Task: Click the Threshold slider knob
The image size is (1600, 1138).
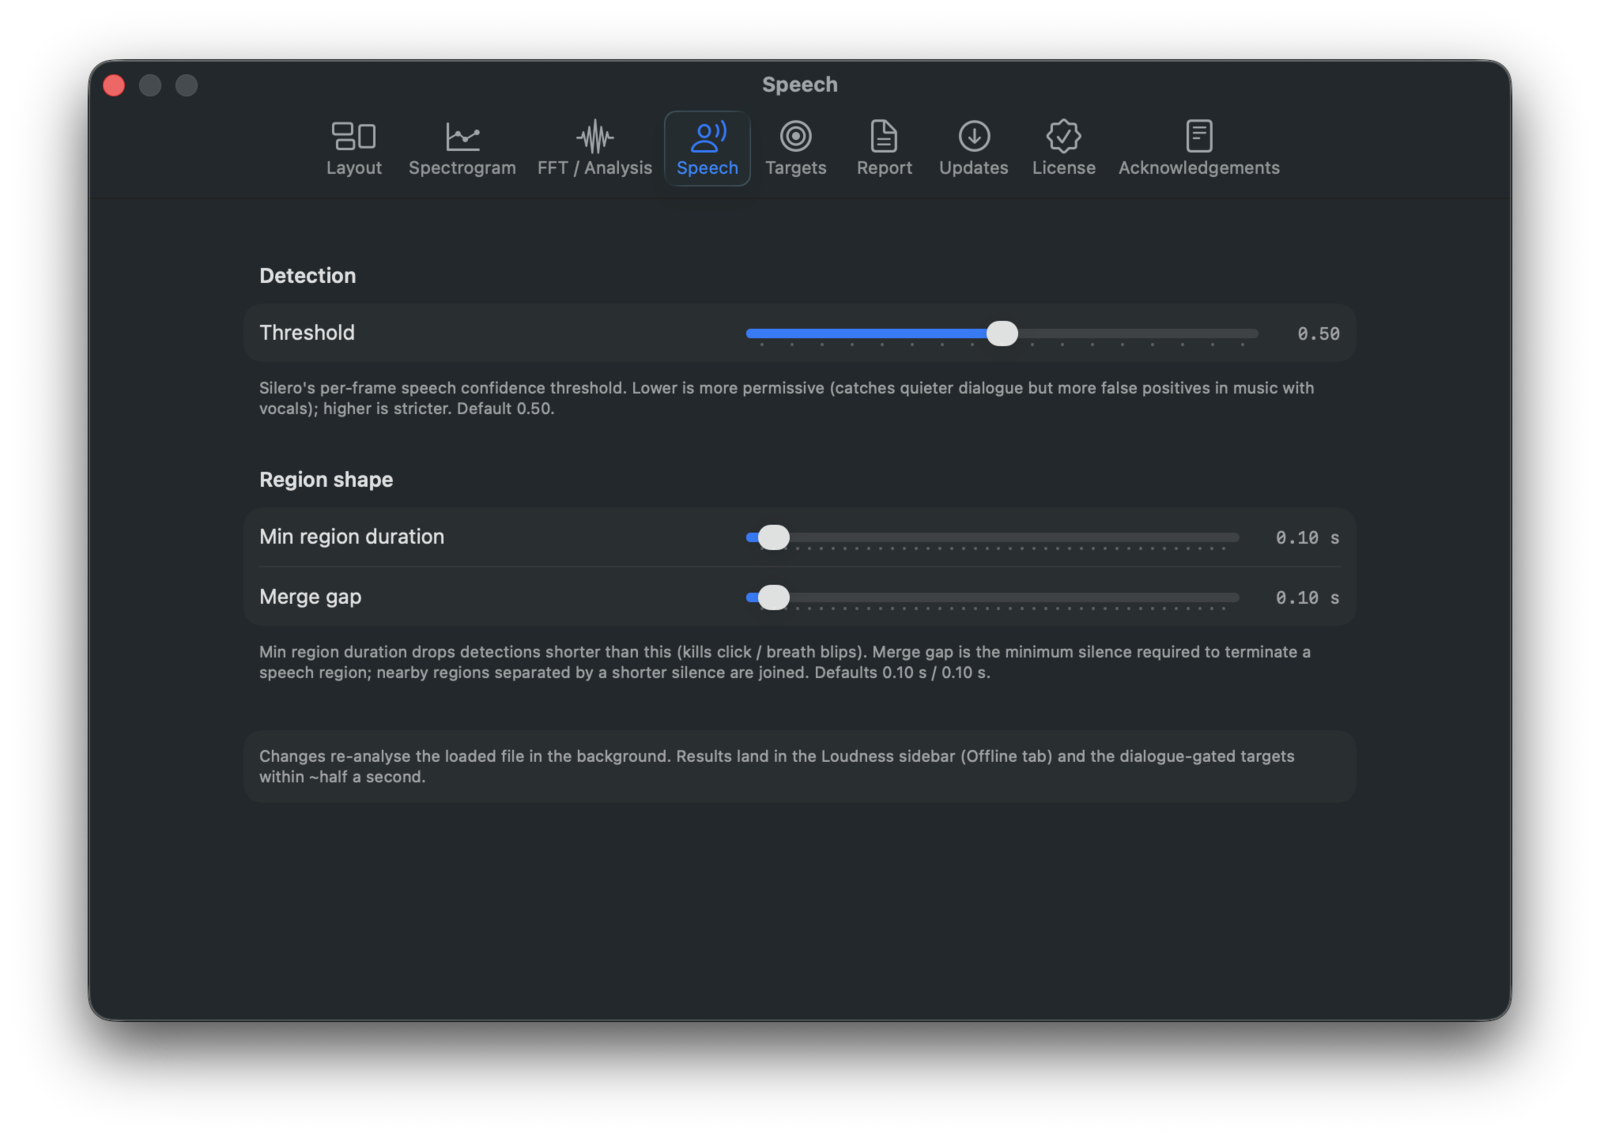Action: tap(1002, 334)
